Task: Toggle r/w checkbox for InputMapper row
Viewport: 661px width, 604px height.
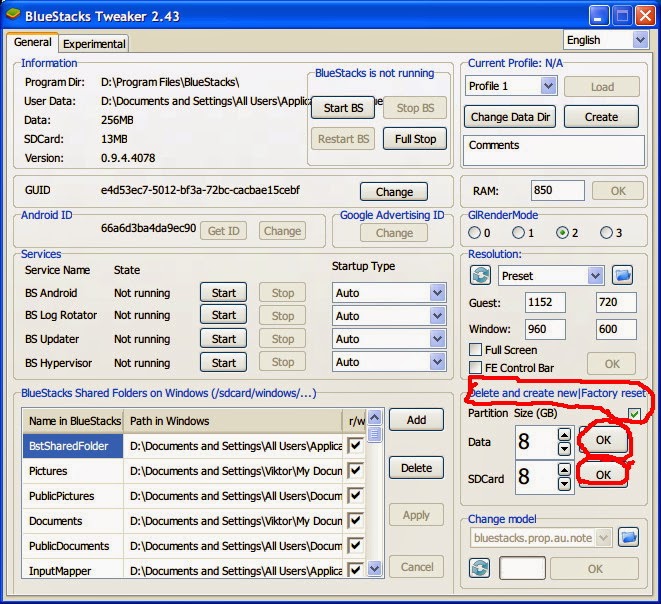Action: [355, 570]
